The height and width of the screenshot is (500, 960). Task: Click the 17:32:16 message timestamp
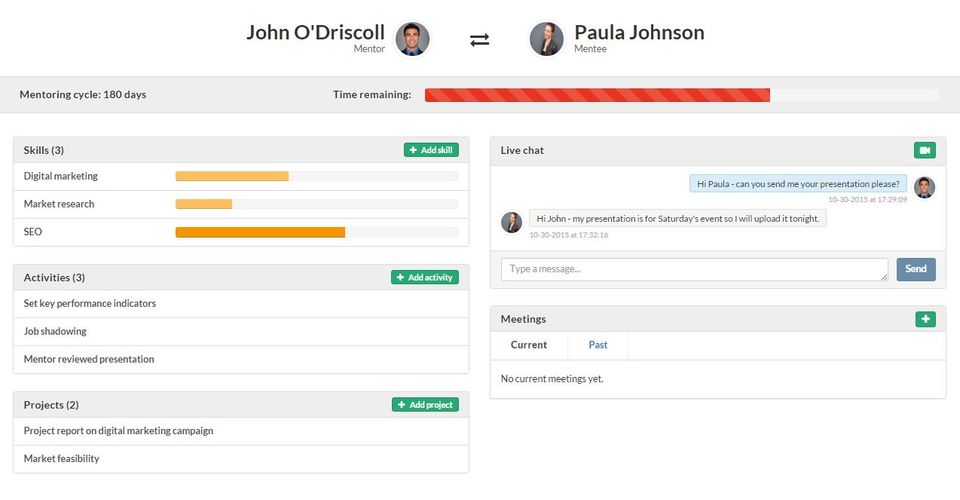tap(569, 235)
